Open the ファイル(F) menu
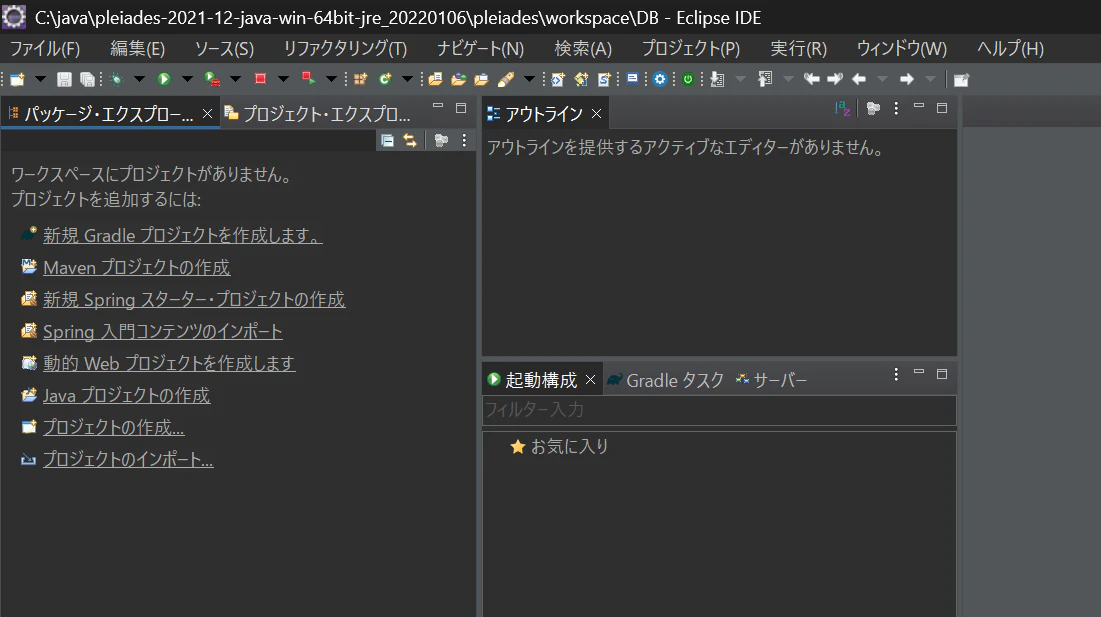This screenshot has width=1101, height=617. pyautogui.click(x=45, y=48)
